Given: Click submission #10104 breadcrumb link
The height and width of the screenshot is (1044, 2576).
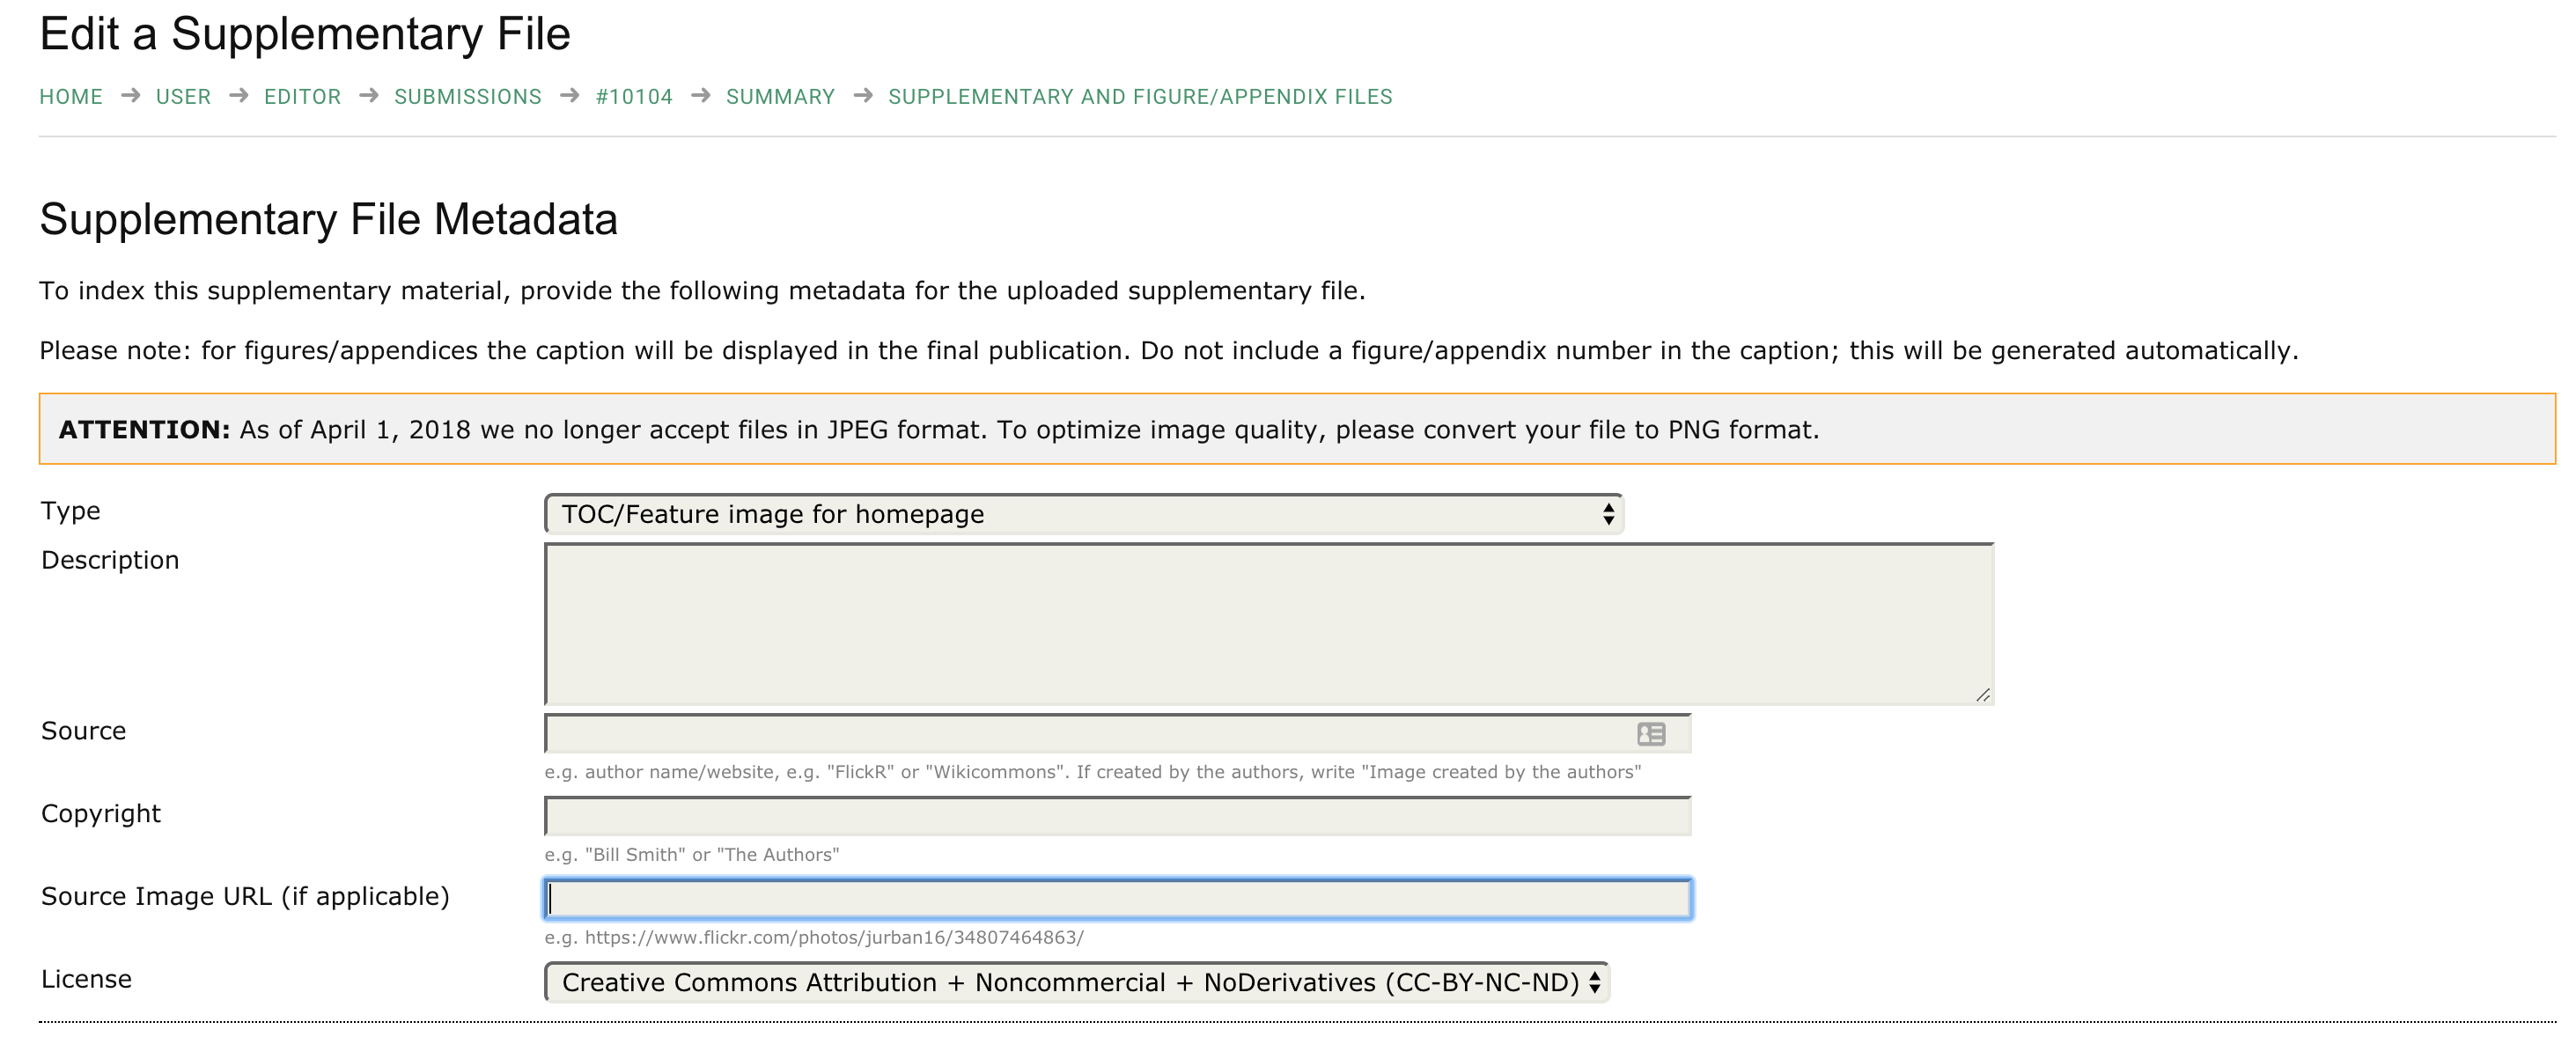Looking at the screenshot, I should (633, 97).
